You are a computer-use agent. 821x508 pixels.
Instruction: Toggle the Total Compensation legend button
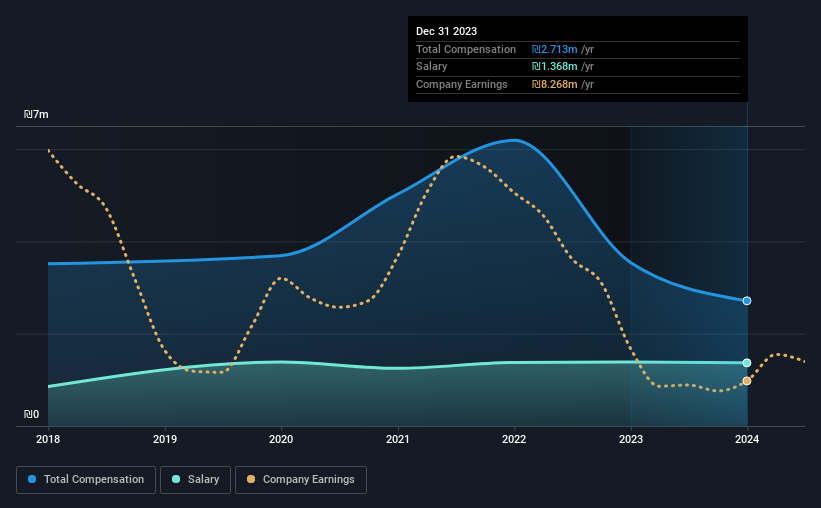point(86,480)
